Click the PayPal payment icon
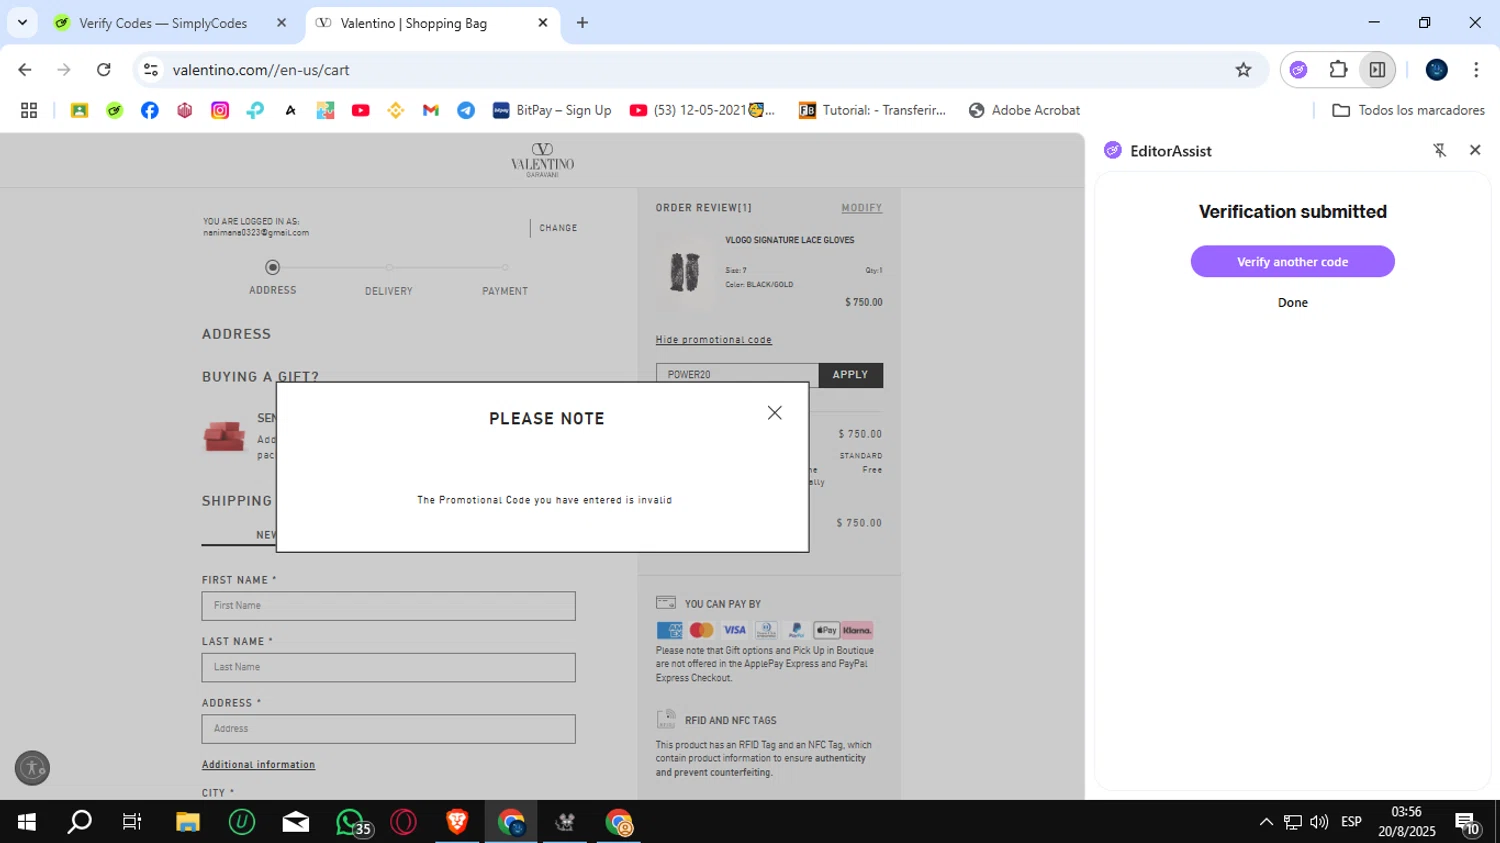This screenshot has height=843, width=1500. click(796, 630)
